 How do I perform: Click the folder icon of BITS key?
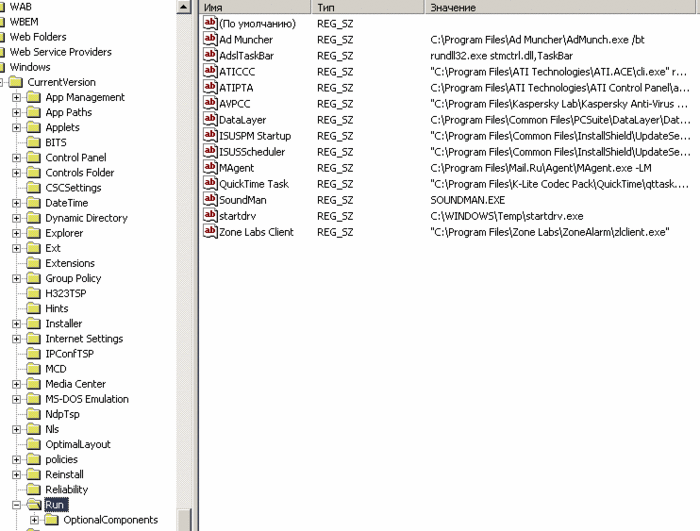pos(33,142)
